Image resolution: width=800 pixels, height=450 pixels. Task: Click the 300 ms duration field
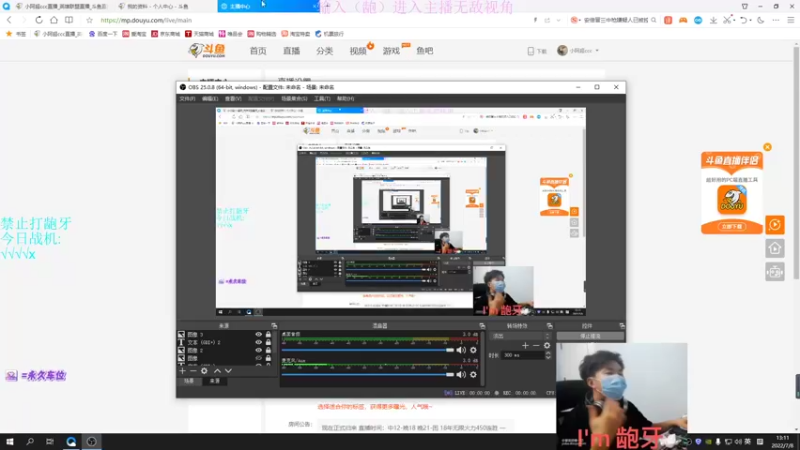coord(523,355)
